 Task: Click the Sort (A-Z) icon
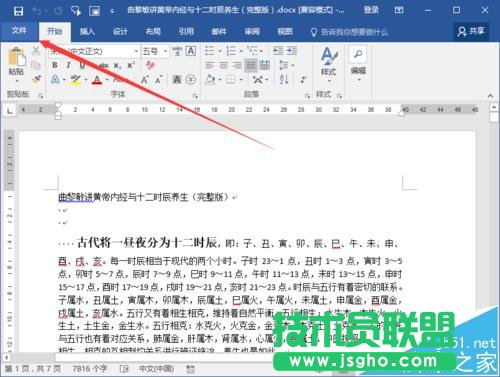tap(284, 80)
